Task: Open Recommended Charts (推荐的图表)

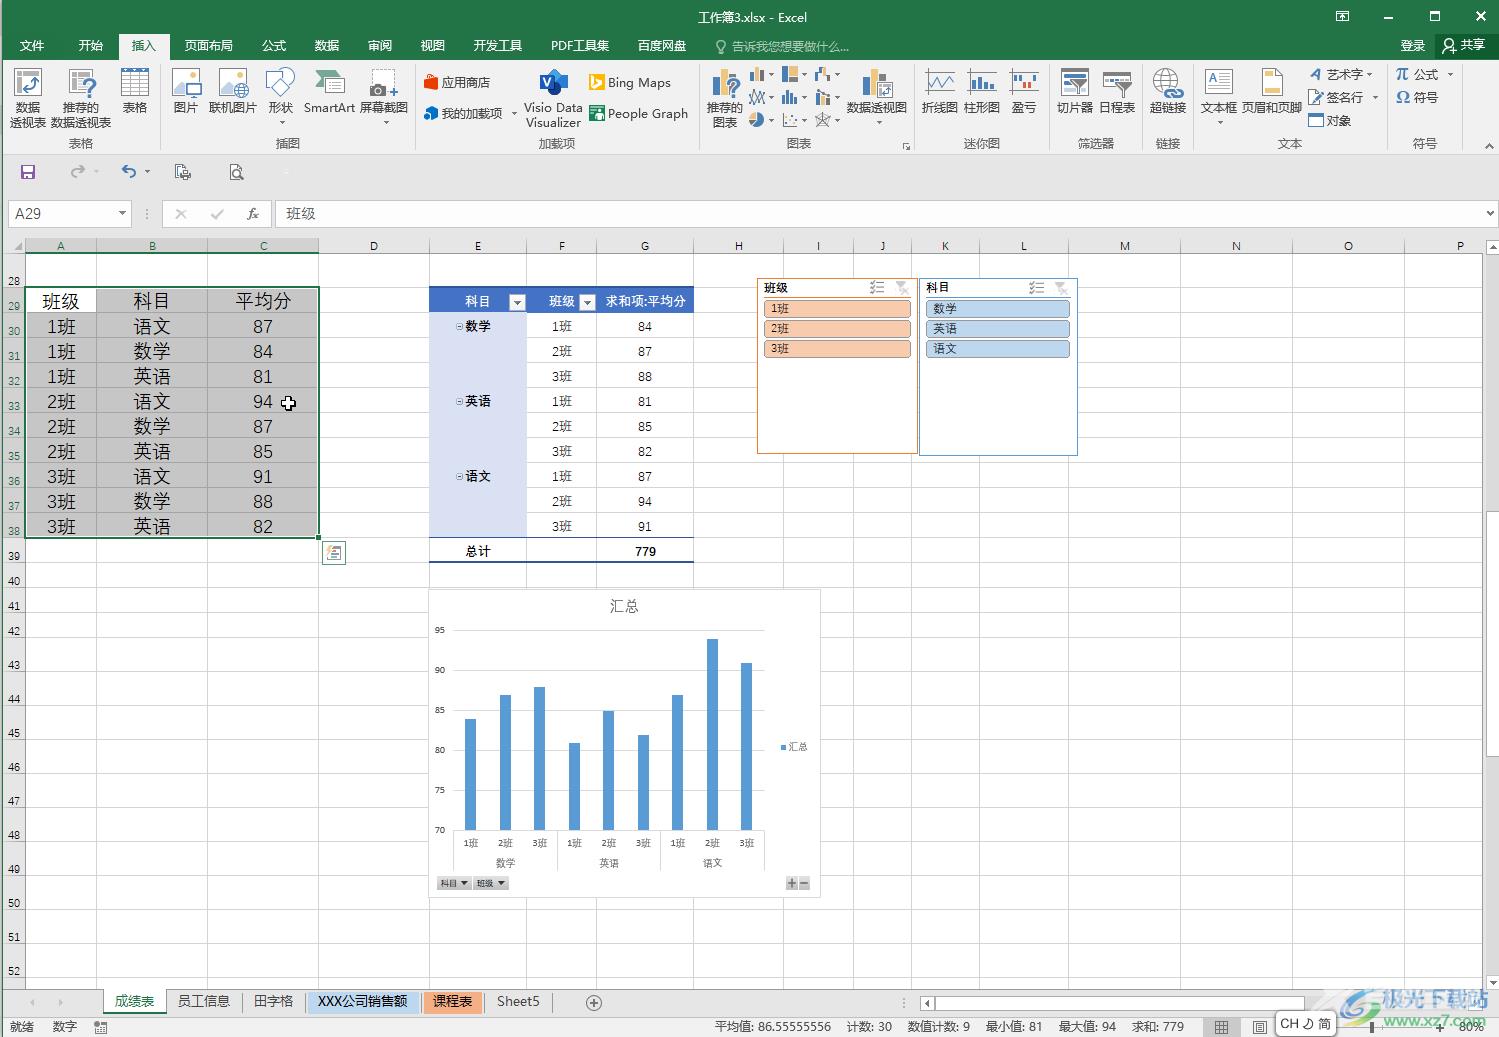Action: tap(725, 98)
